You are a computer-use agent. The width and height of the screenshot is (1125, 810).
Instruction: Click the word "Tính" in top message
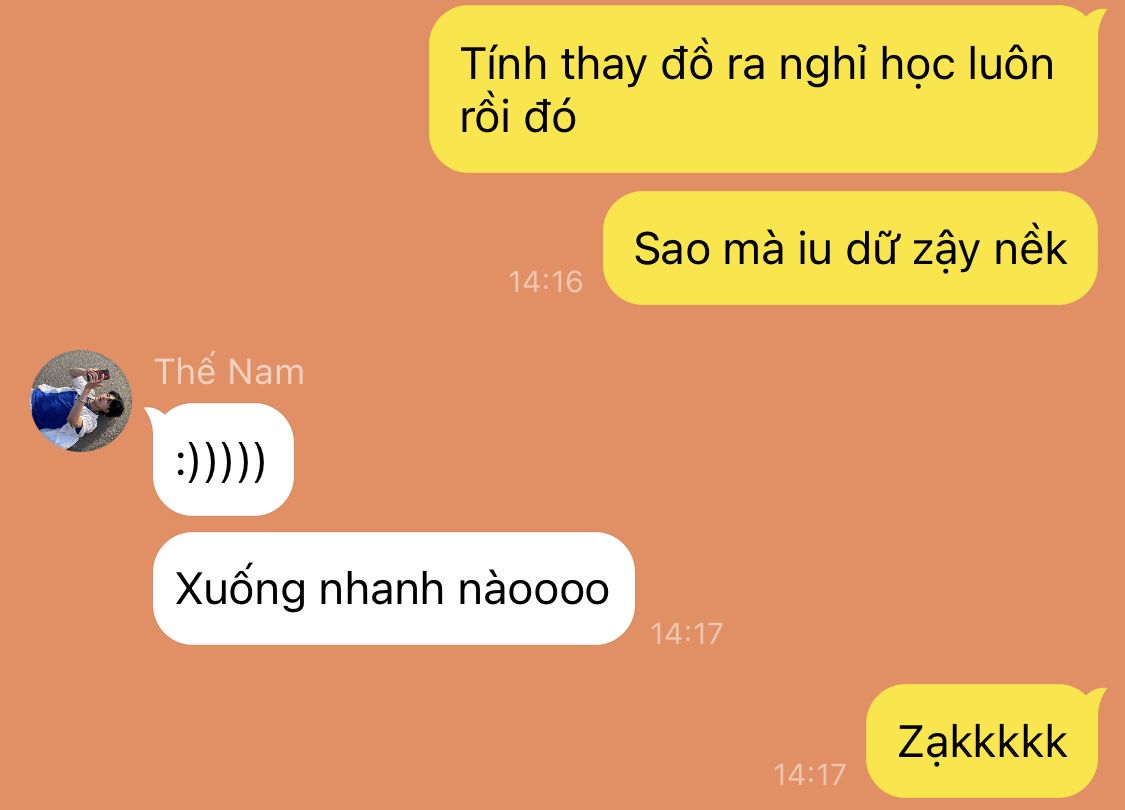point(503,64)
